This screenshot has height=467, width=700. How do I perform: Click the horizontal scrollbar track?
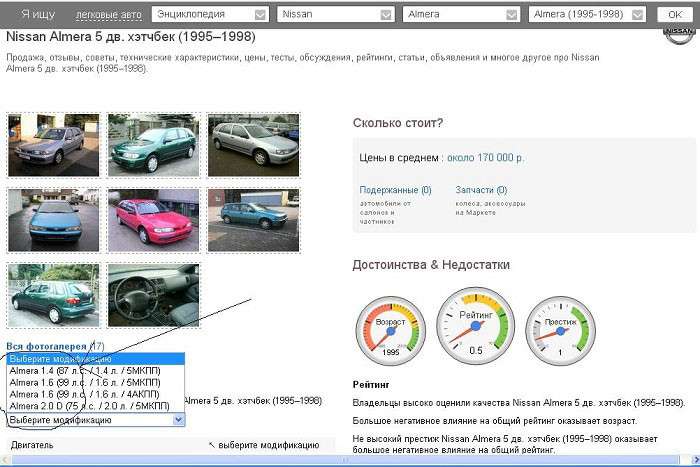click(345, 460)
